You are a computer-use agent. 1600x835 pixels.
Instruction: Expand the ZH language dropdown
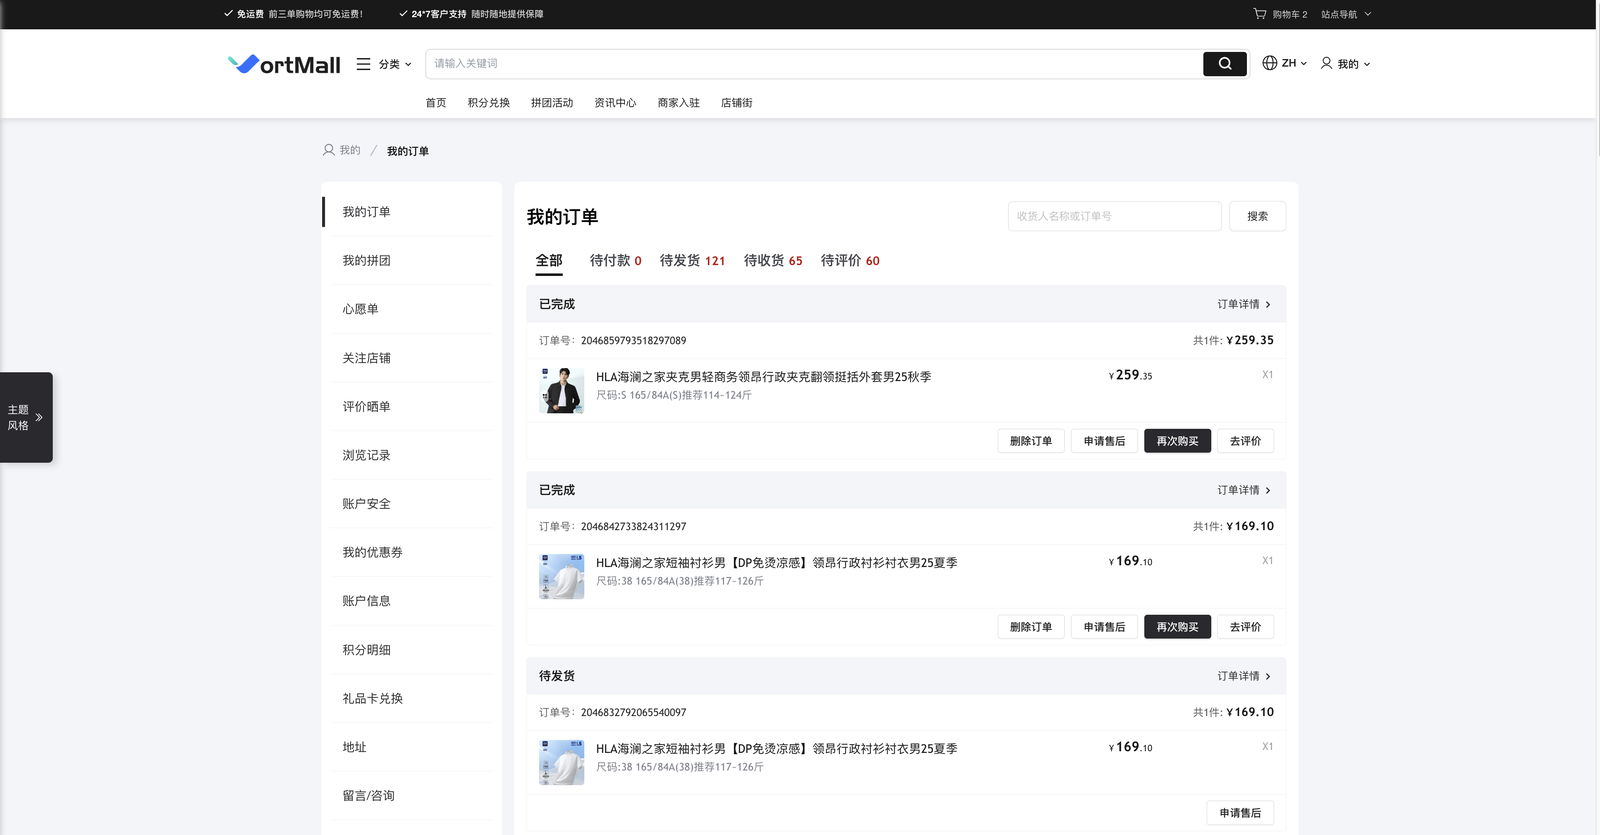1294,63
